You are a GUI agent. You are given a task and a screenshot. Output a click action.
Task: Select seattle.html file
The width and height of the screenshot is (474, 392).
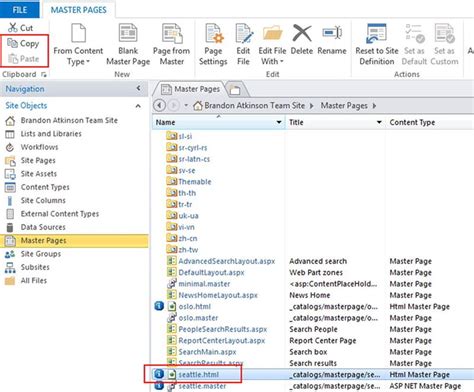[x=198, y=374]
